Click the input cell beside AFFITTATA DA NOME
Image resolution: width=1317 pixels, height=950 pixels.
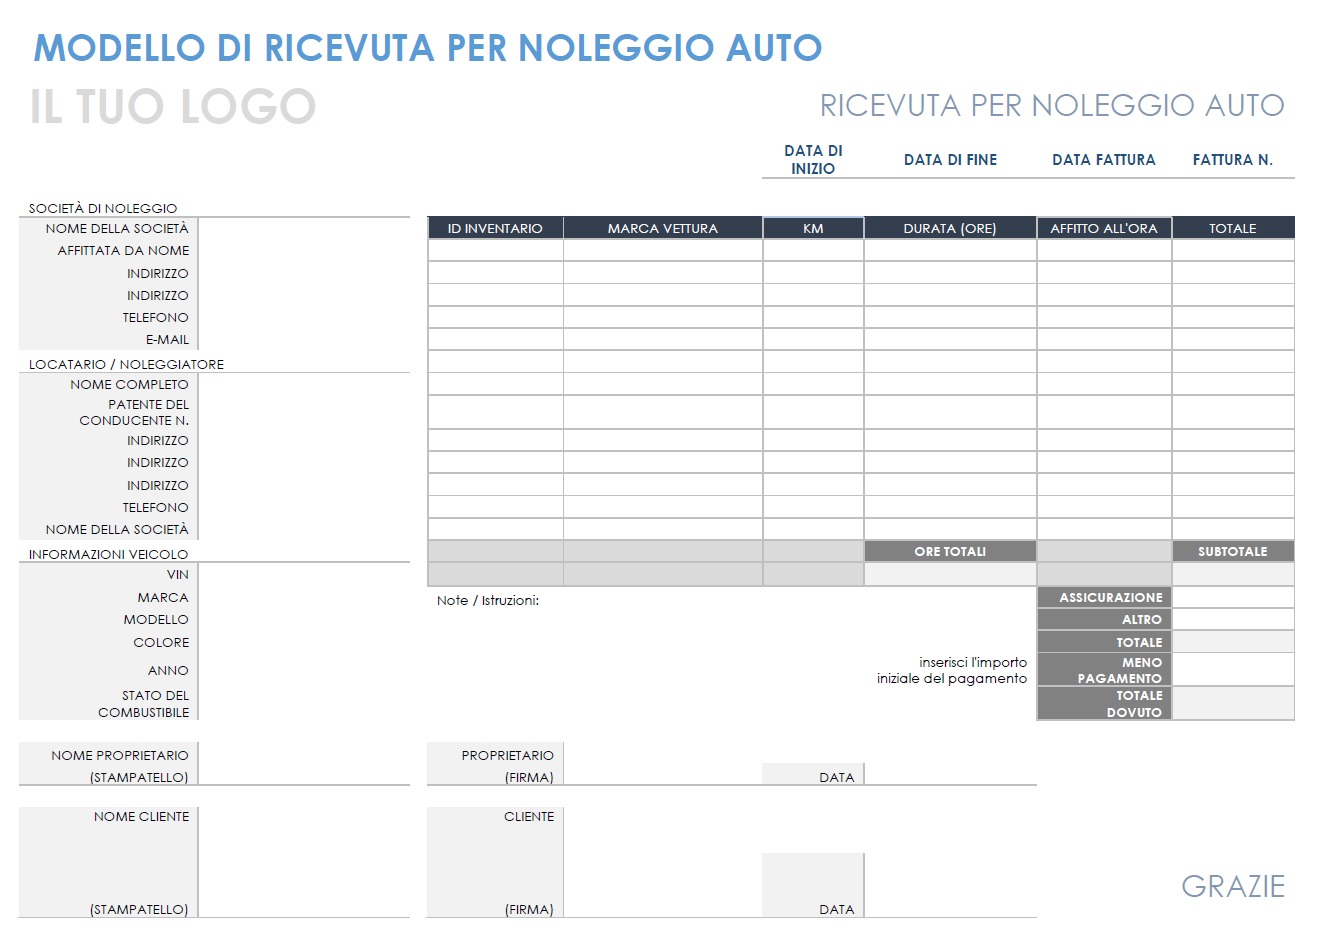[x=304, y=250]
